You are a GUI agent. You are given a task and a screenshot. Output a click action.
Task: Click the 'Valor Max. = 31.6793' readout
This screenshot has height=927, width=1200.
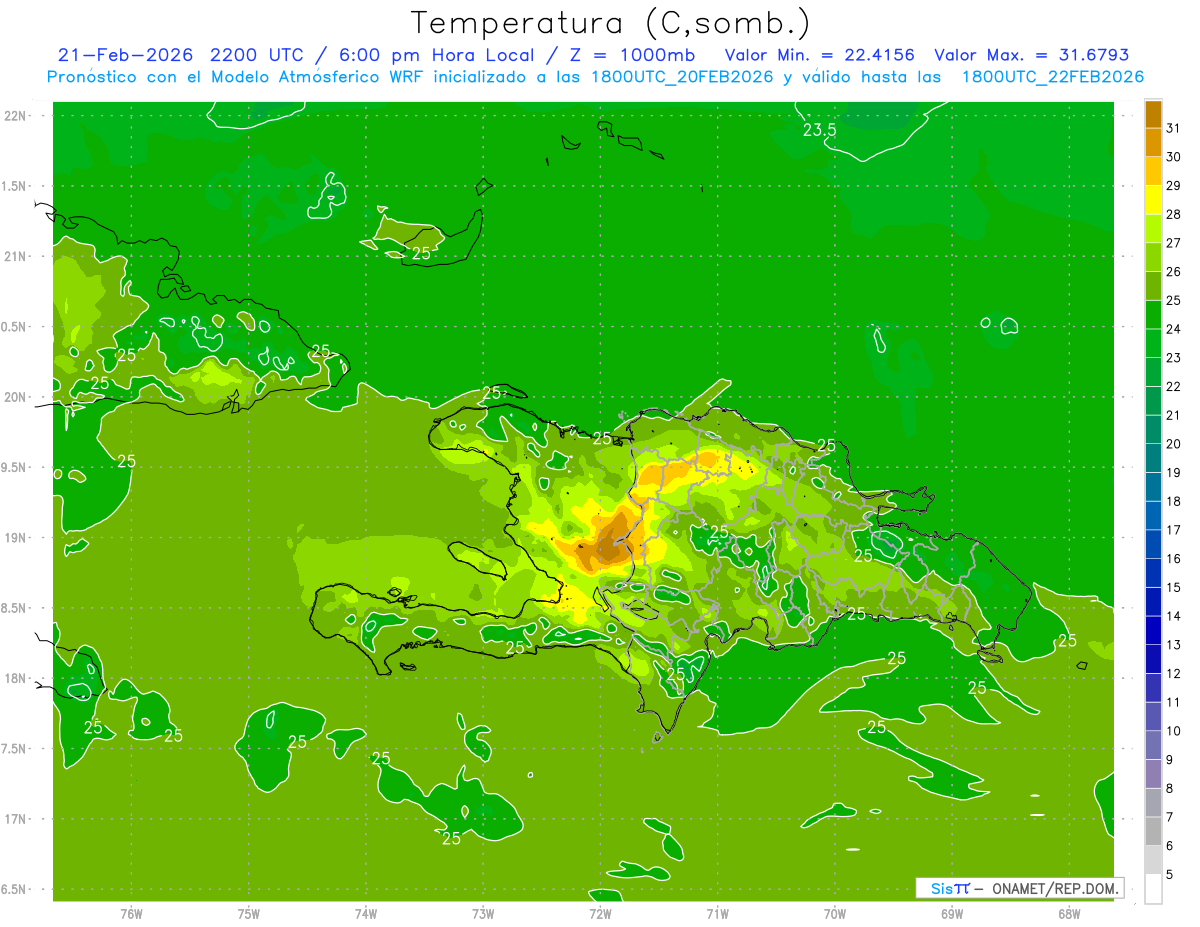click(1031, 55)
